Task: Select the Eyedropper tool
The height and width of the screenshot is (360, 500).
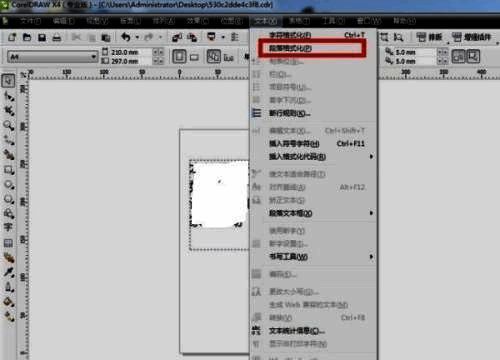Action: [9, 272]
